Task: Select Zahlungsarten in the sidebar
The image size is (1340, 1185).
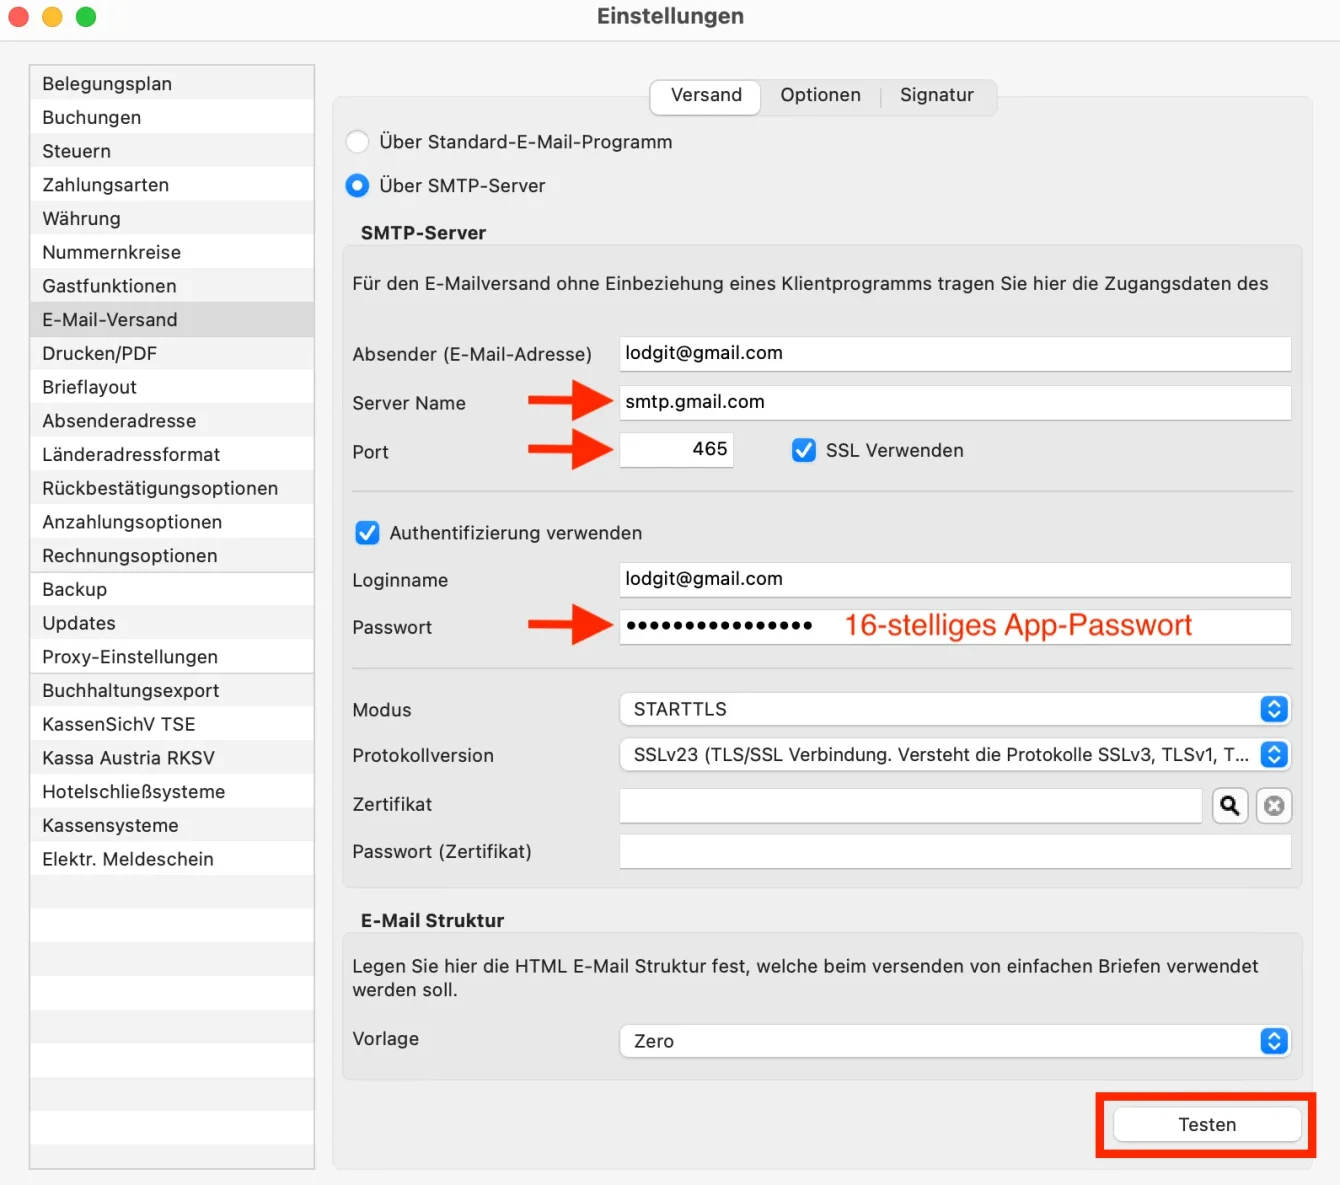Action: click(x=172, y=185)
